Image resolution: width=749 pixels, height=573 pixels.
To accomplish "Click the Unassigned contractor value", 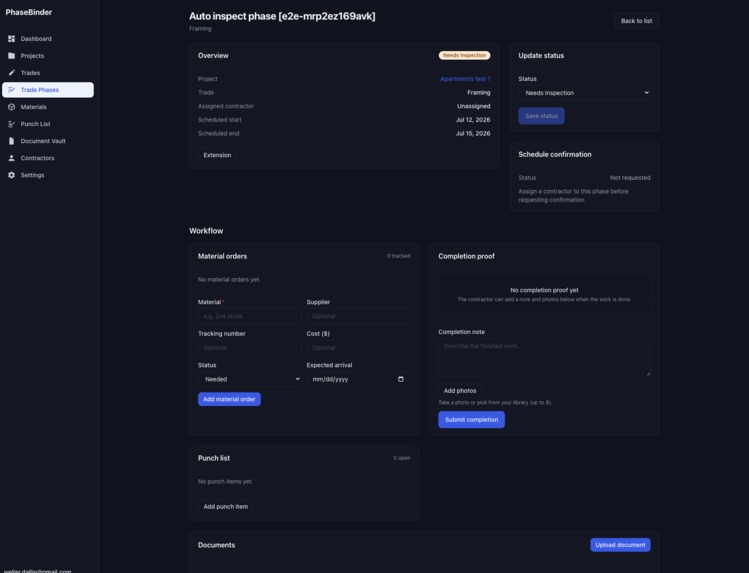I will (x=473, y=106).
